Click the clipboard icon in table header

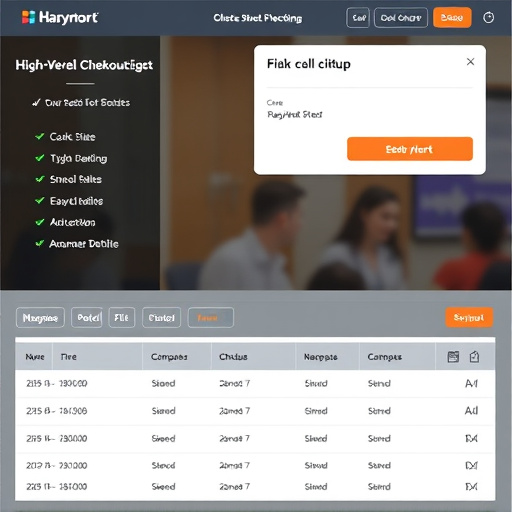point(474,357)
